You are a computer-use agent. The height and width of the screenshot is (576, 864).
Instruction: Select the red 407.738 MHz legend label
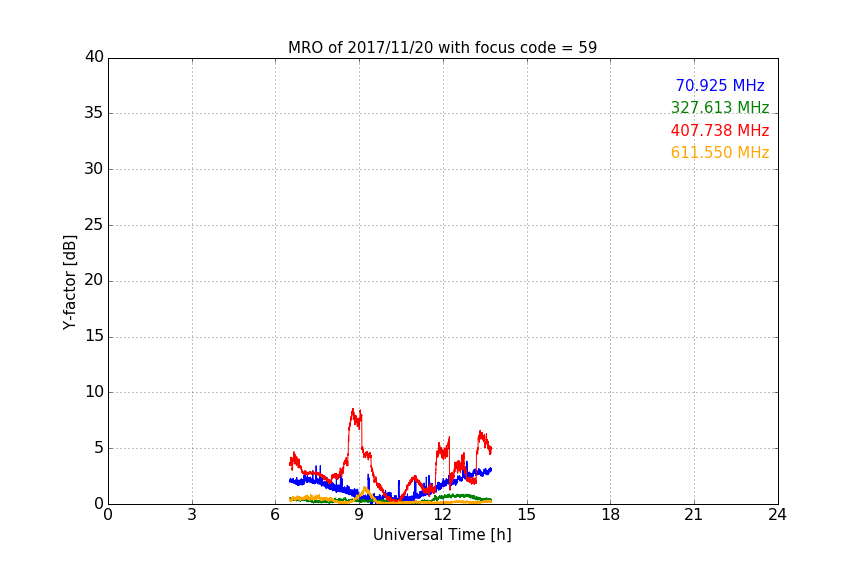720,130
